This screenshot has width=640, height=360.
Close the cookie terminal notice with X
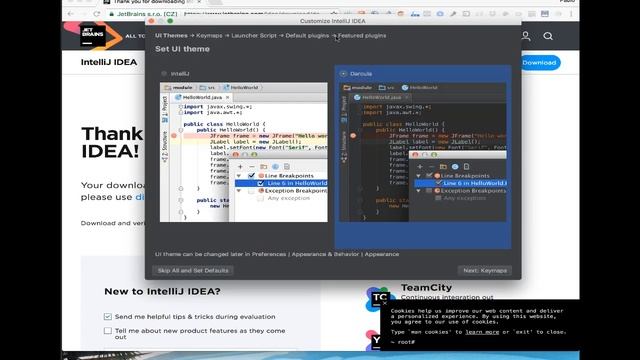click(x=384, y=303)
